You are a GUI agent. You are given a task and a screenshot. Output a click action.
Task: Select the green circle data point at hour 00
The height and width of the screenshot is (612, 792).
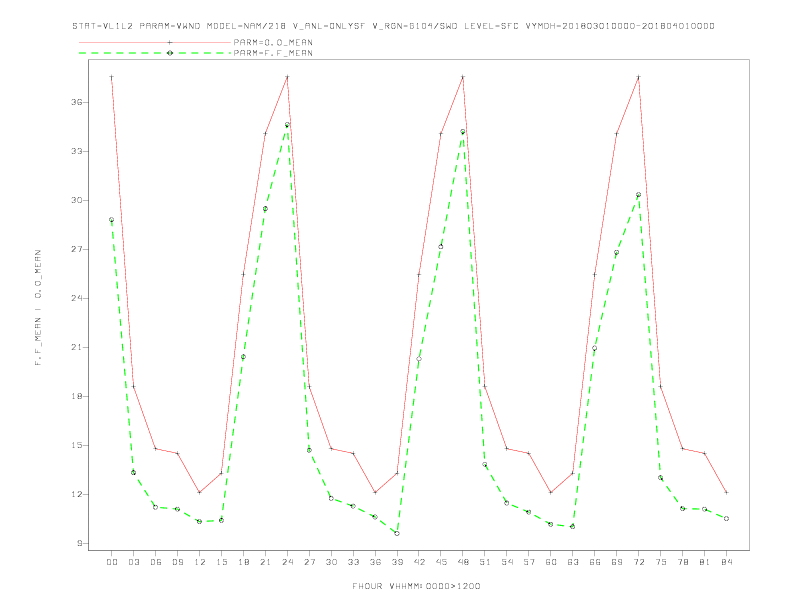(112, 220)
